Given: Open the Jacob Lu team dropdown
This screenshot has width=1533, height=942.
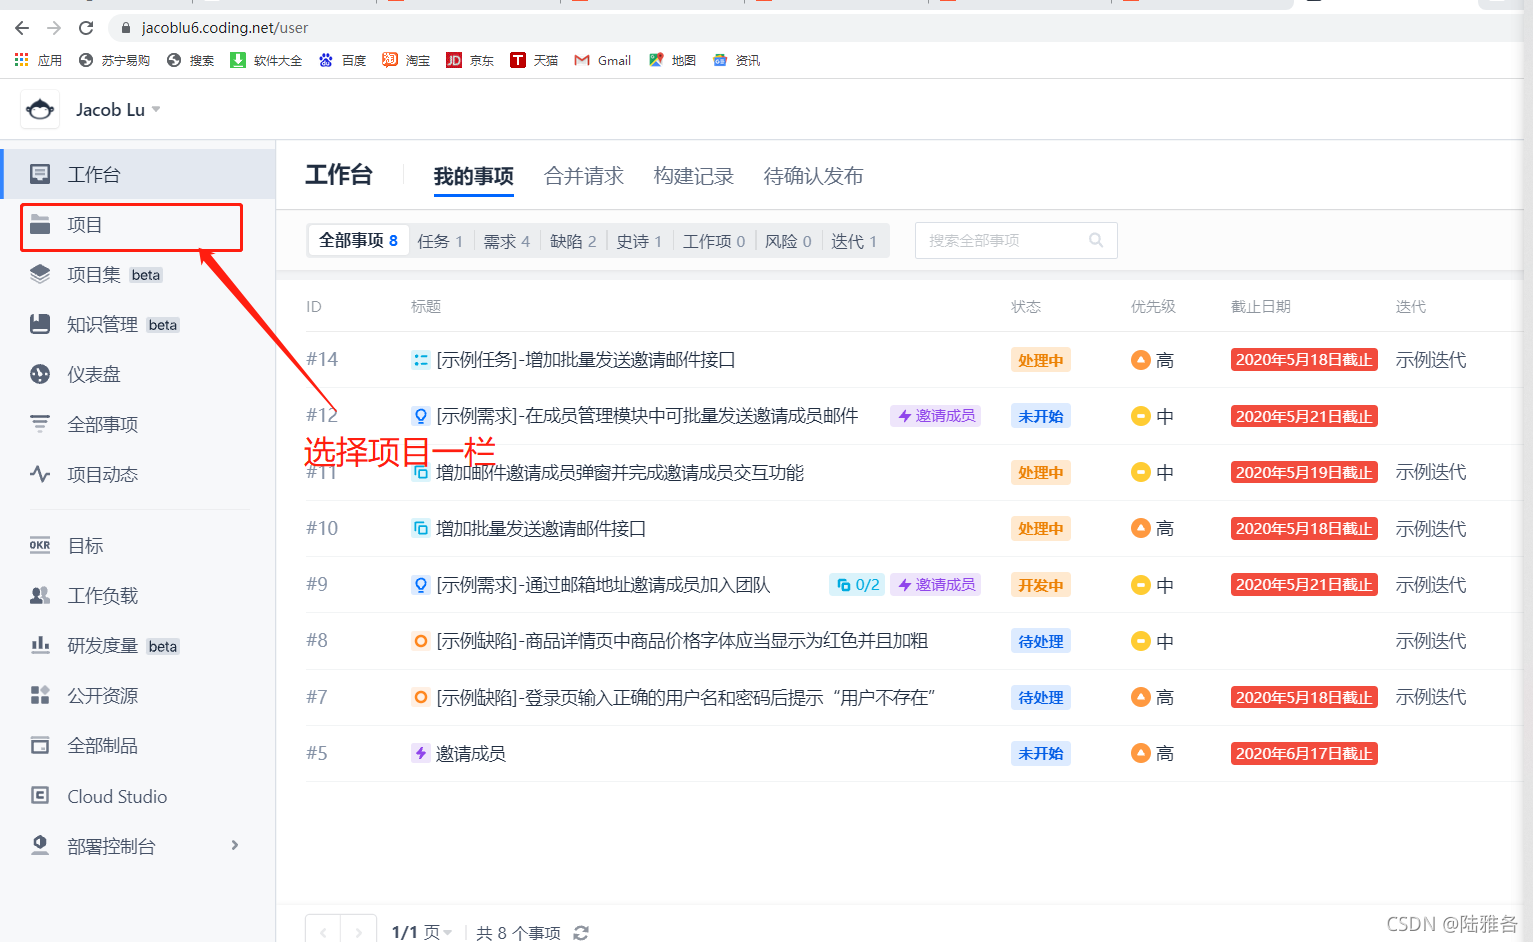Looking at the screenshot, I should [118, 110].
